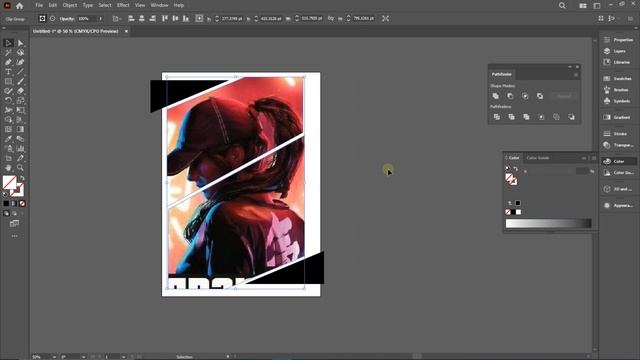Open the Arrange Documents icon
Viewport: 640px width, 360px height.
[x=583, y=6]
